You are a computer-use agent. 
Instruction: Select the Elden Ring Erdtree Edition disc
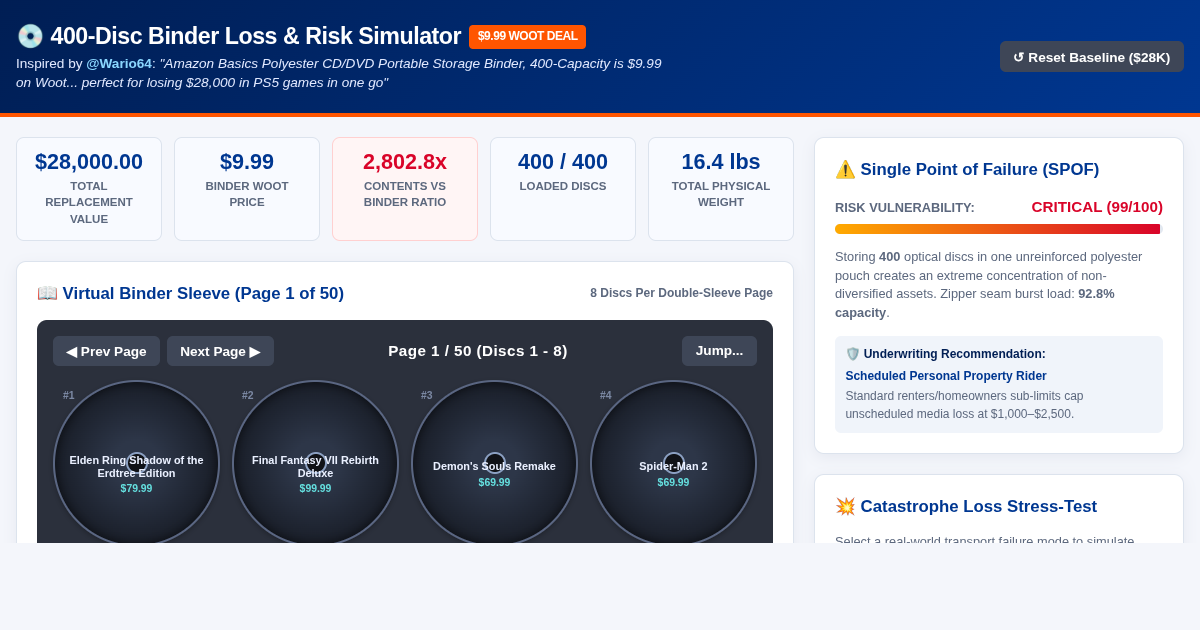(136, 463)
